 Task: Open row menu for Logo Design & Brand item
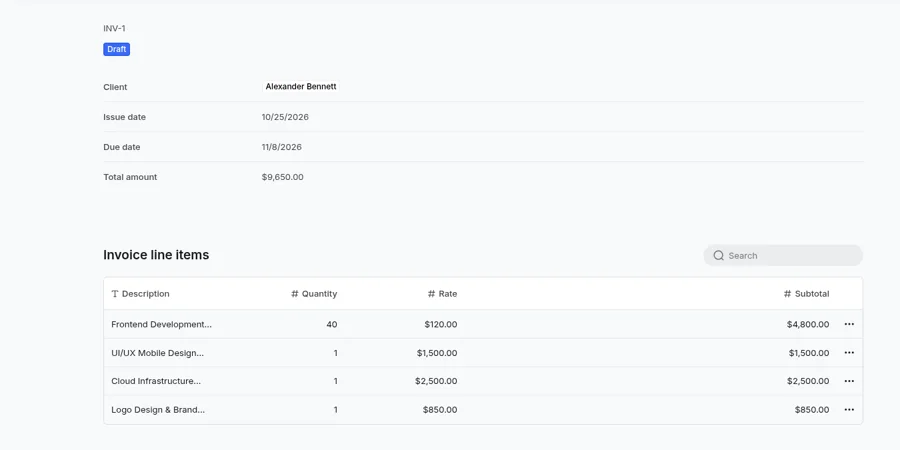[849, 410]
